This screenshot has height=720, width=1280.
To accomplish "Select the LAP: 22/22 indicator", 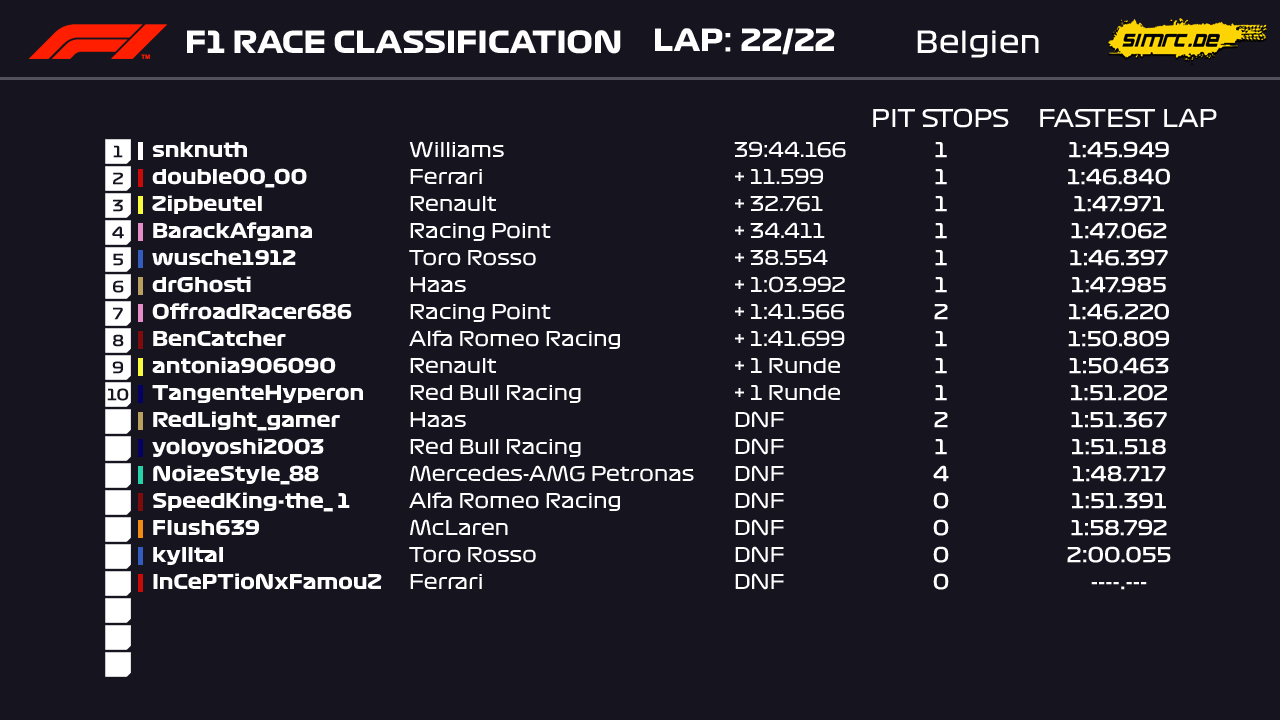I will pos(744,41).
